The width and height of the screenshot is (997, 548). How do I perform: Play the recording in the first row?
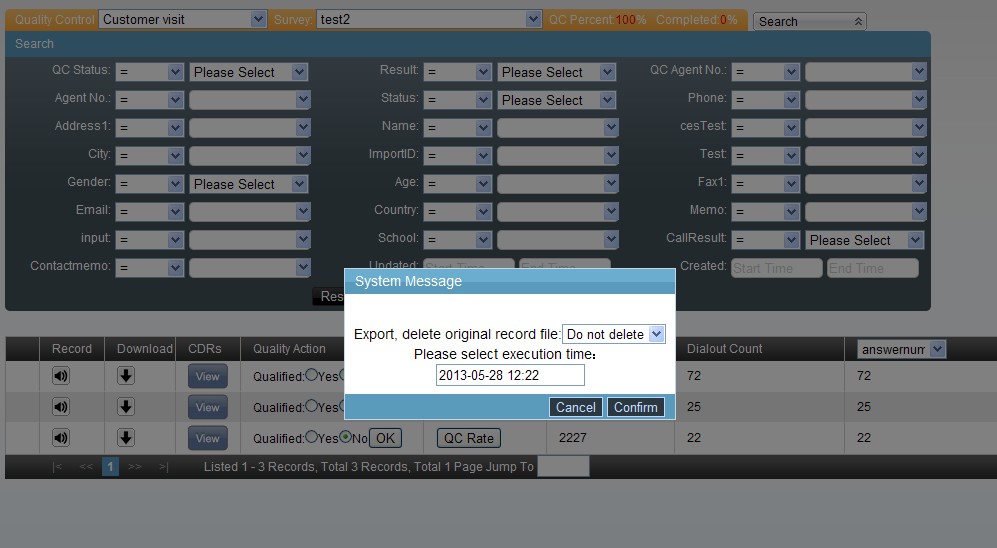tap(61, 376)
